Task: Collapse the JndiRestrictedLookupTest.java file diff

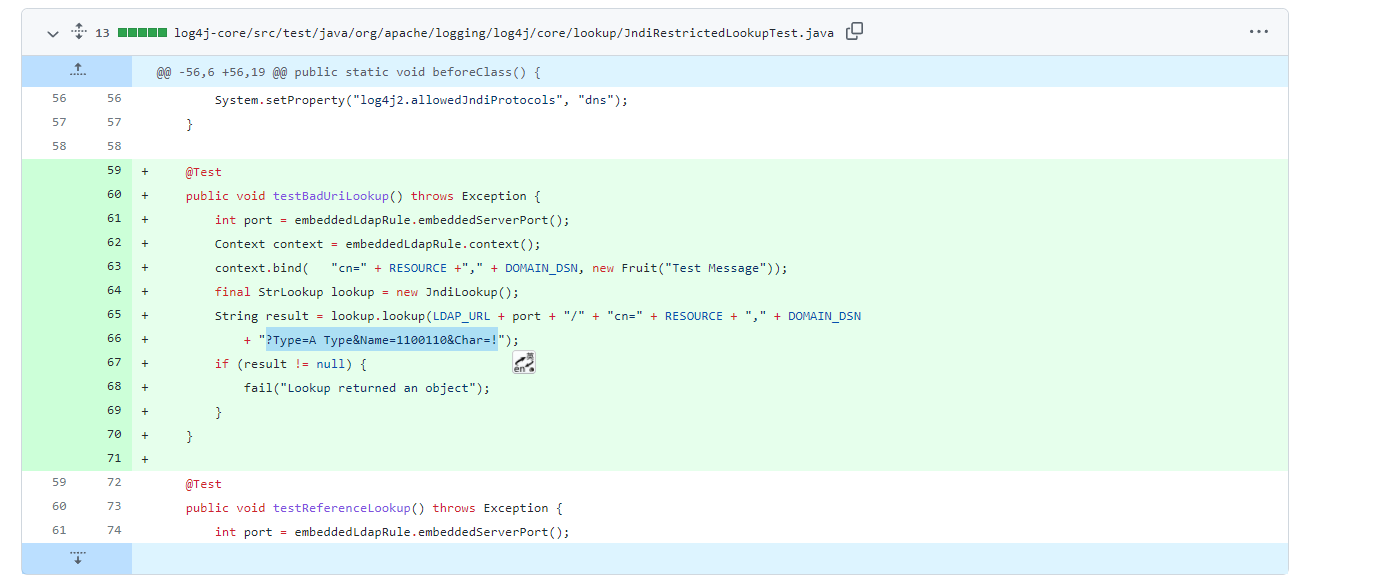Action: (53, 33)
